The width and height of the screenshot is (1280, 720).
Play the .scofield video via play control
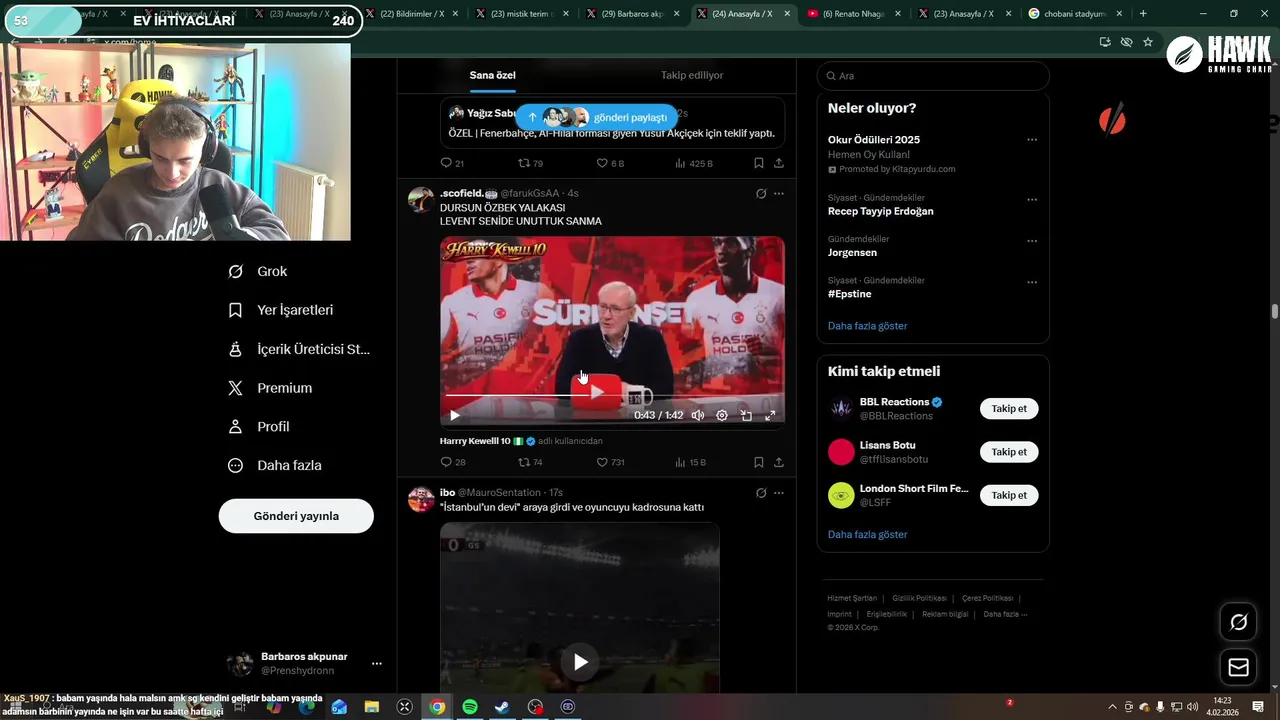(454, 415)
